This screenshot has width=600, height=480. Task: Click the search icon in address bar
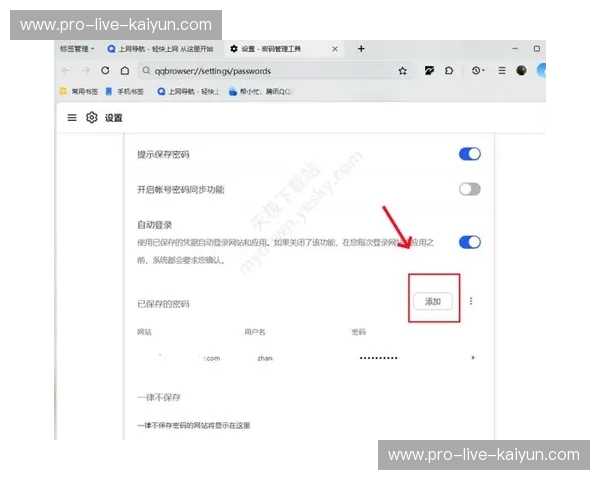[146, 70]
